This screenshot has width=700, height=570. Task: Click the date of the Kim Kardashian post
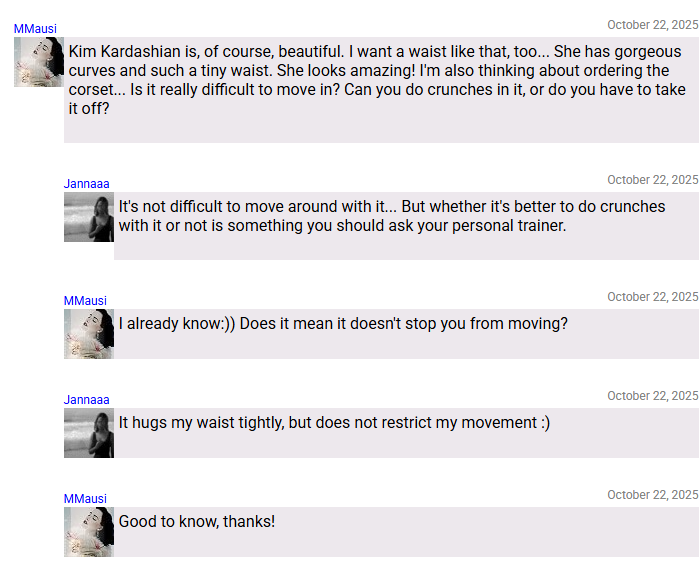pos(652,25)
